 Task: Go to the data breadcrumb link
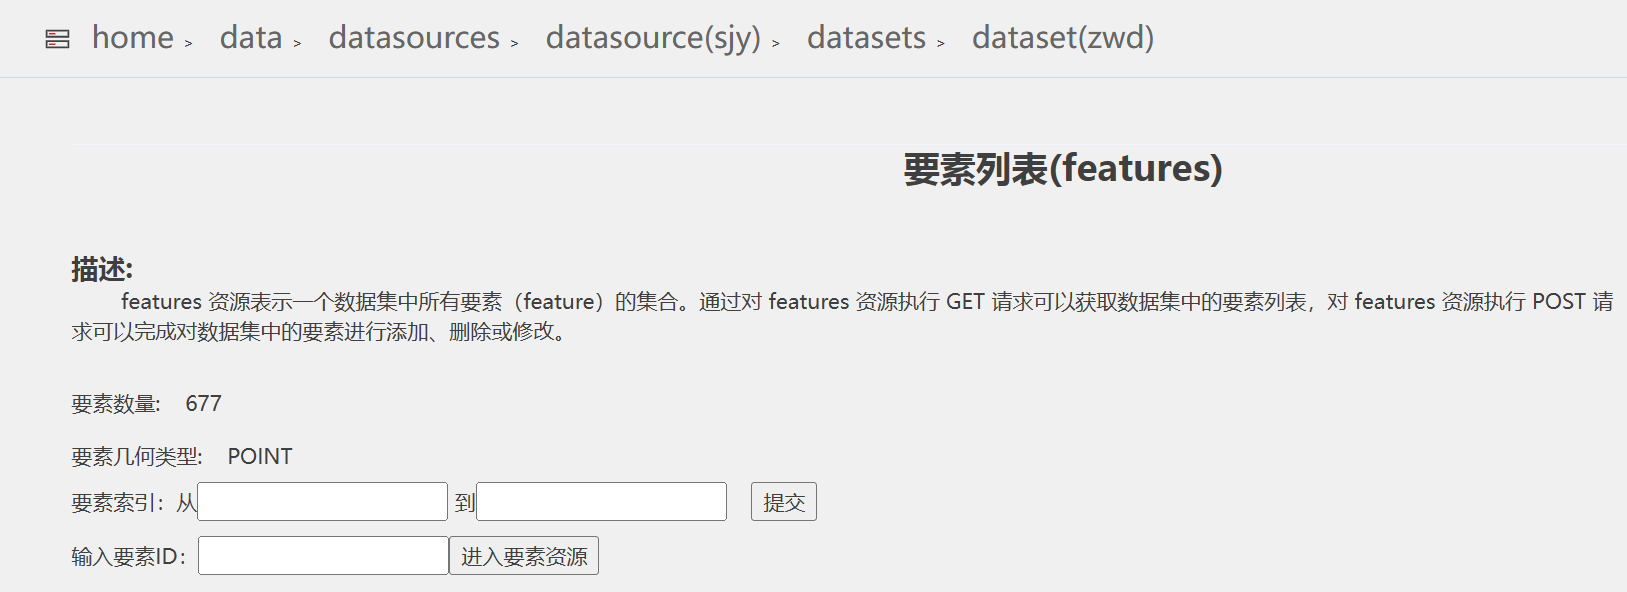[251, 38]
